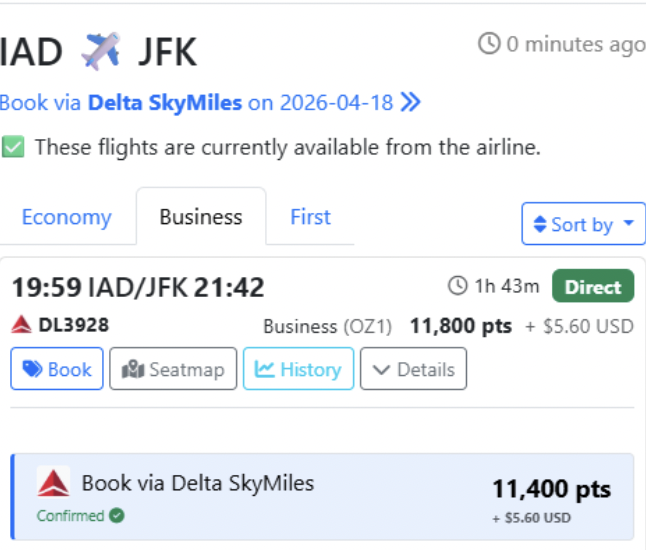Viewport: 646px width, 550px height.
Task: Click flight number DL3928
Action: 73,325
